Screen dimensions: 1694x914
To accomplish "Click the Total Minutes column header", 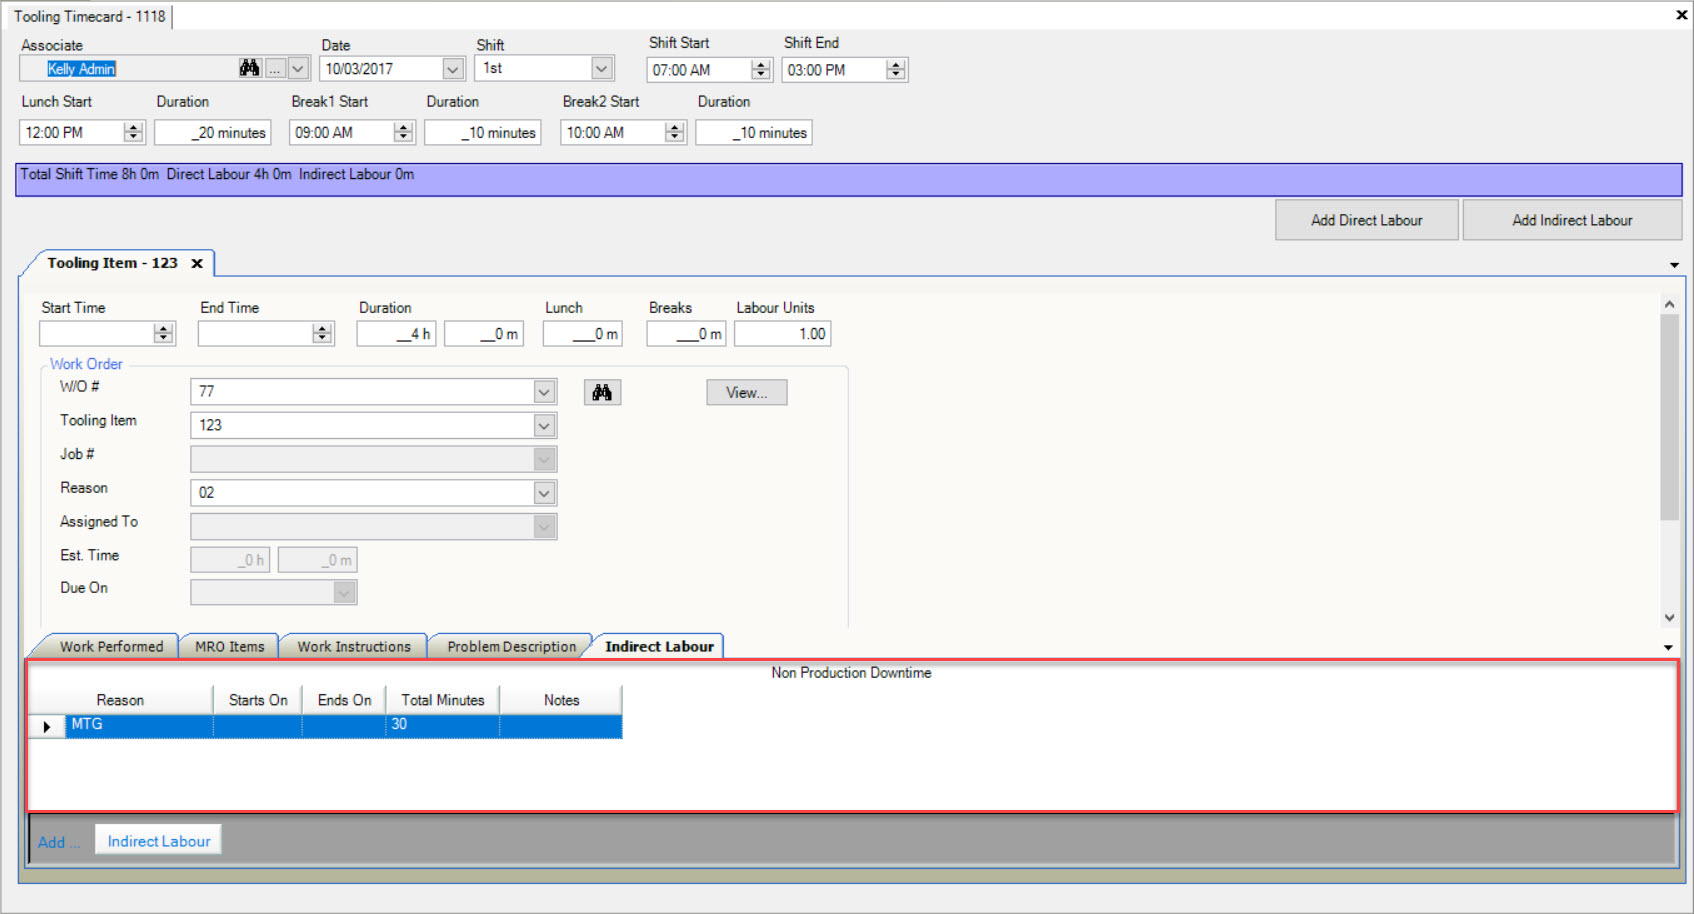I will [x=443, y=700].
